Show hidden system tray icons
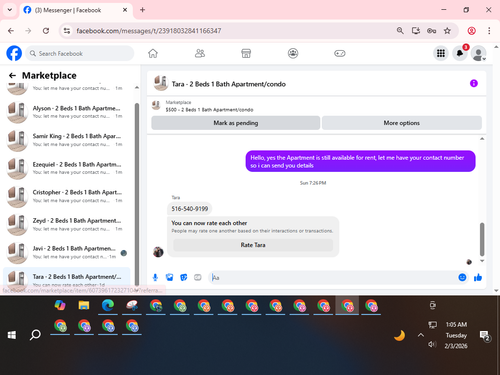Viewport: 500px width, 375px height. click(421, 335)
